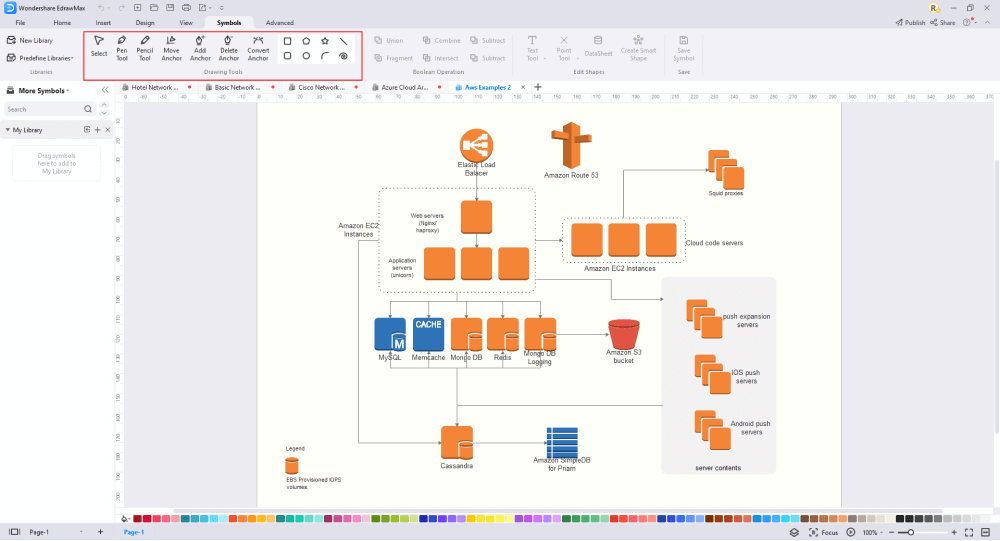This screenshot has height=541, width=1000.
Task: Open the layers icon in status bar
Action: point(794,532)
